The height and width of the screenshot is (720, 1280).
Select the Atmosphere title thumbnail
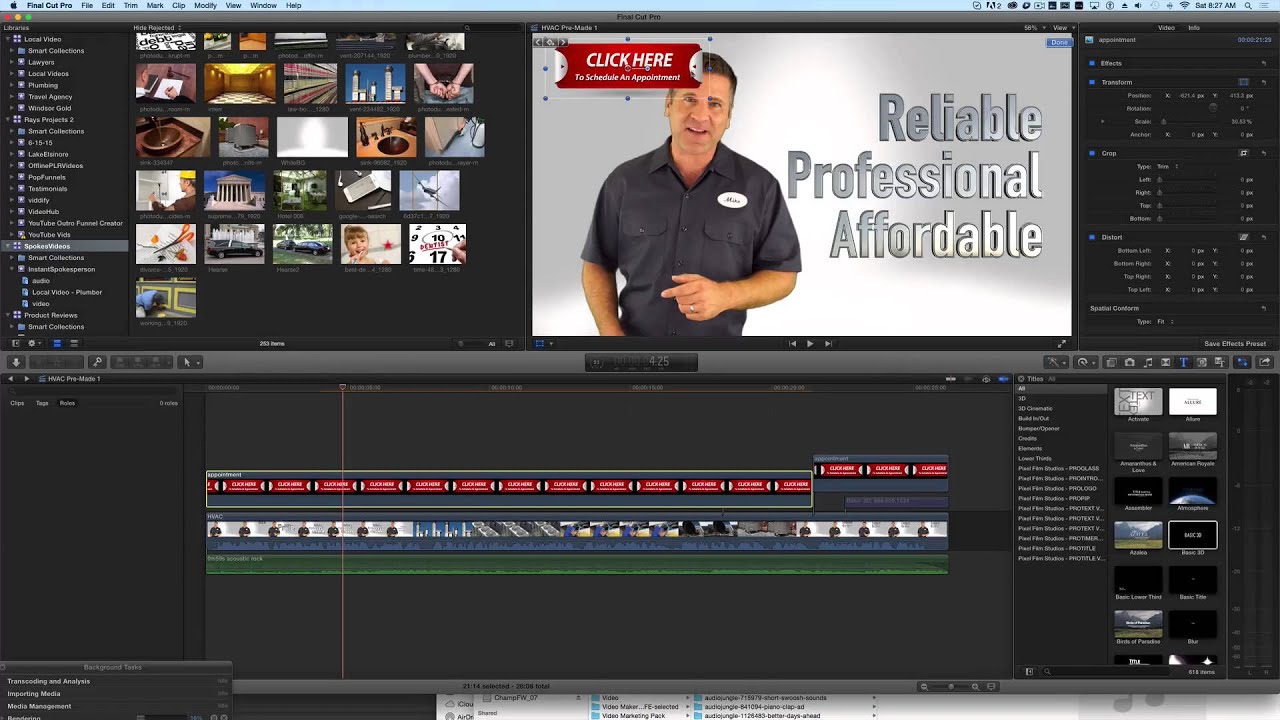(1193, 491)
